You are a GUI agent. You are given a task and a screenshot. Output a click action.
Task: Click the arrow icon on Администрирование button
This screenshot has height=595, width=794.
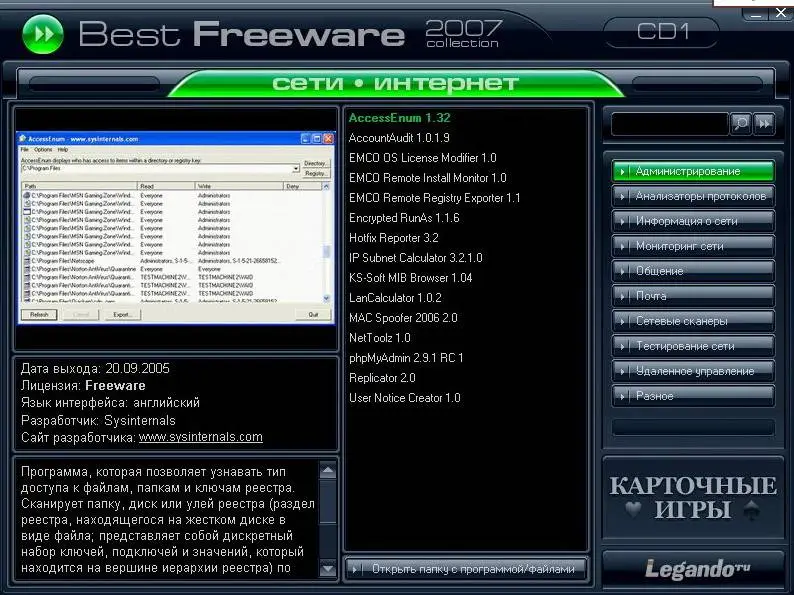pyautogui.click(x=622, y=172)
